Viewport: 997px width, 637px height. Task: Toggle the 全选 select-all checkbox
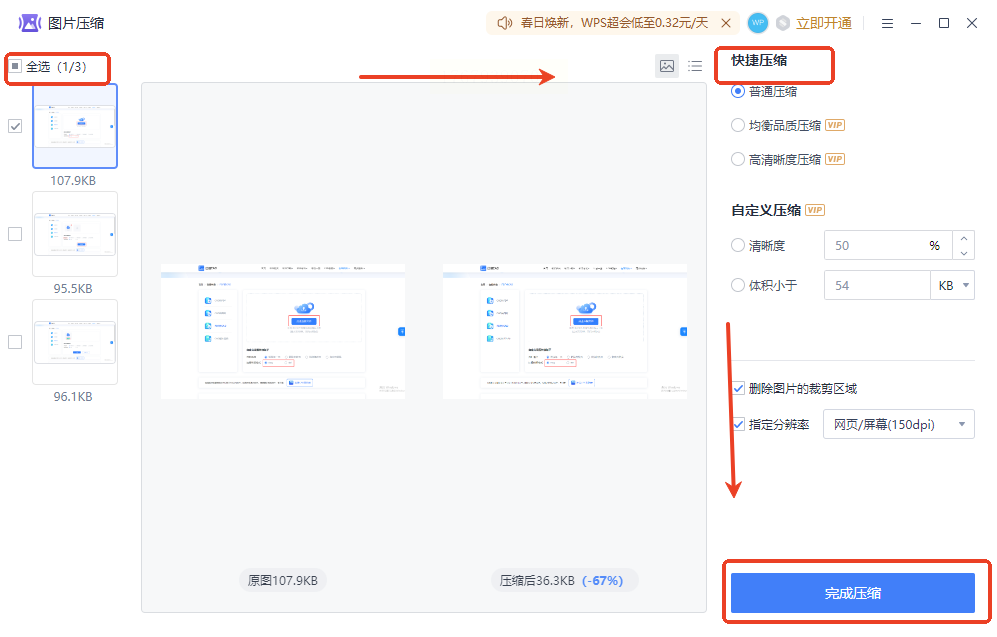click(15, 66)
